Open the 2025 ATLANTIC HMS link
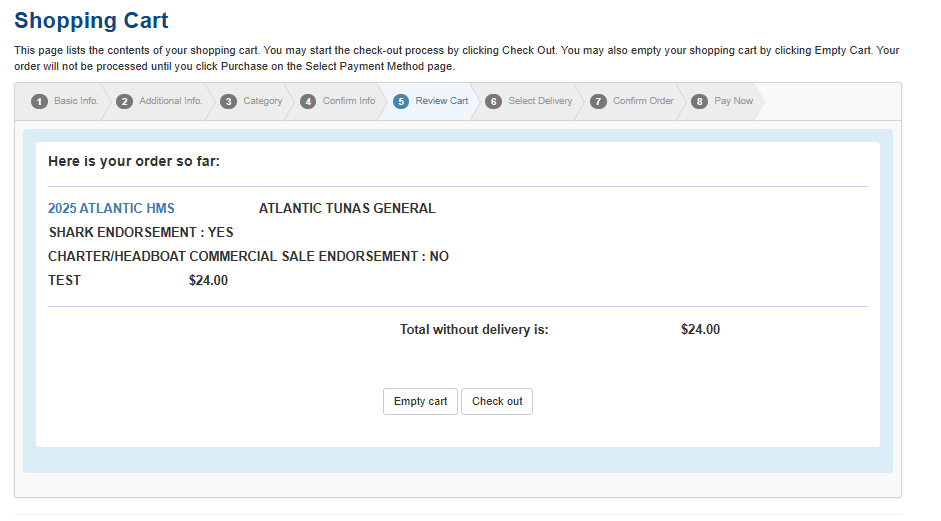The width and height of the screenshot is (941, 521). pos(111,209)
